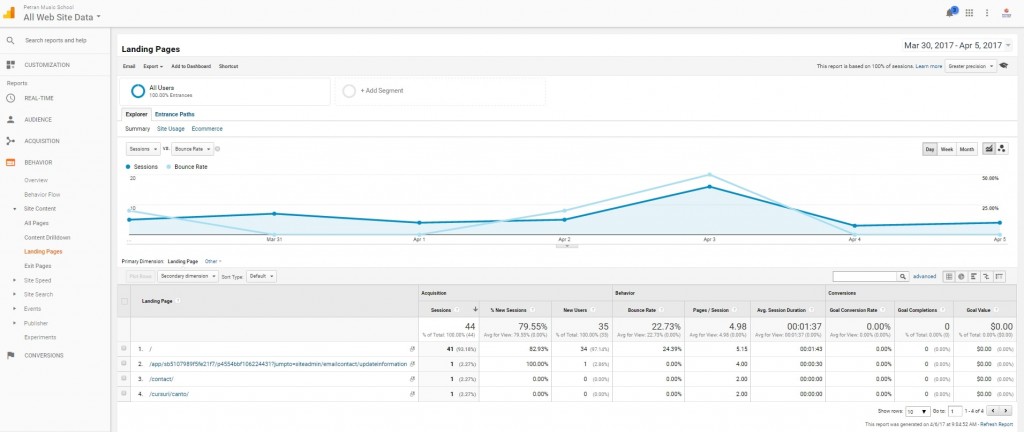Switch the graph to Week
The width and height of the screenshot is (1024, 432).
pos(947,149)
